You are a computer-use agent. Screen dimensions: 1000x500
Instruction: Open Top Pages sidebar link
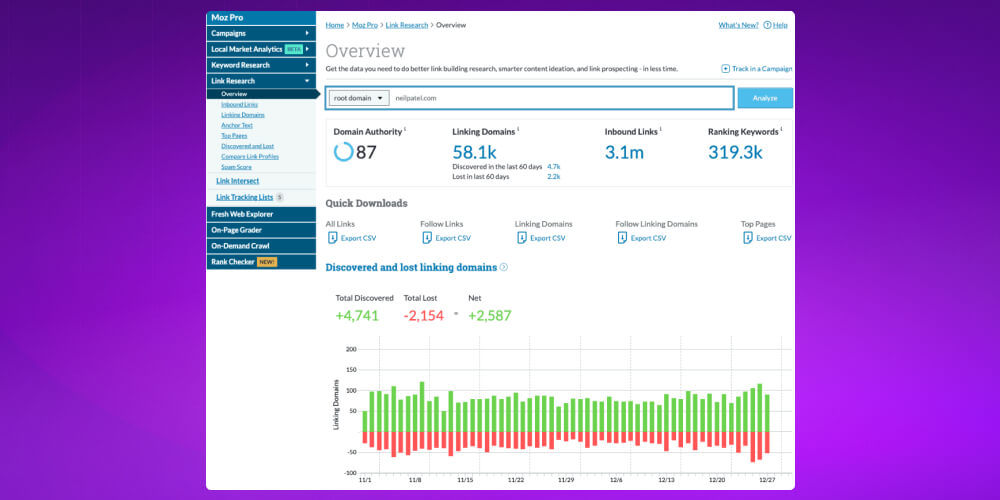click(234, 136)
